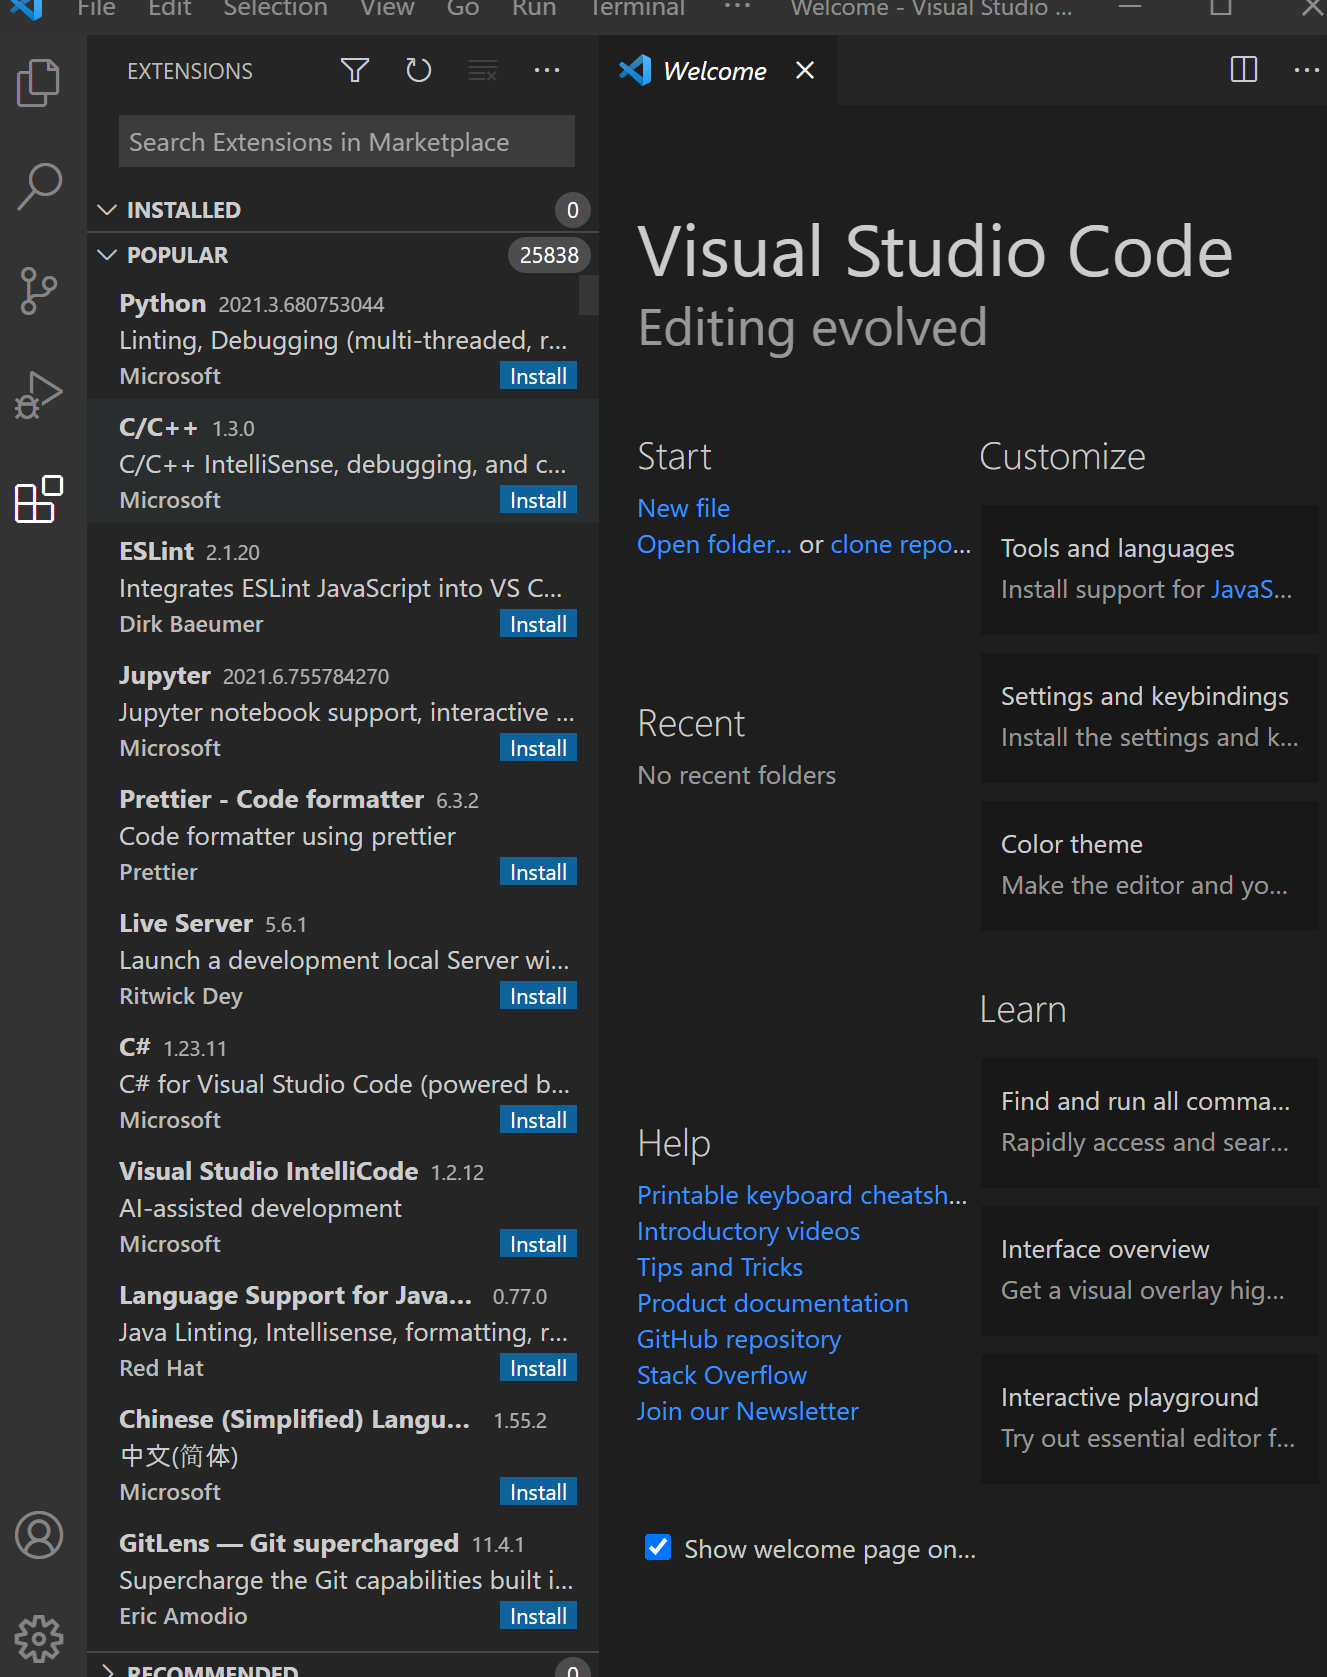Open the Interactive playground card

coord(1150,1419)
